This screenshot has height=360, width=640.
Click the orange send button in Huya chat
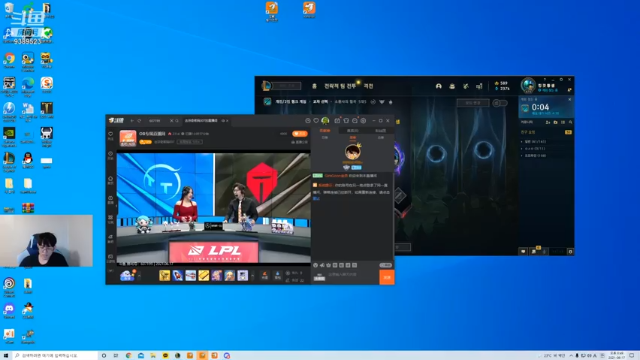[387, 278]
